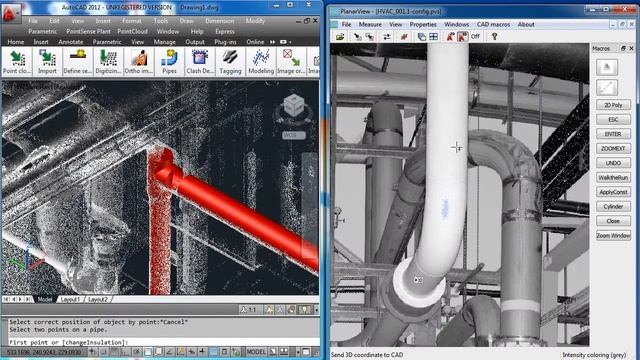The width and height of the screenshot is (640, 360).
Task: Click the AutoCAD command line input field
Action: point(163,342)
